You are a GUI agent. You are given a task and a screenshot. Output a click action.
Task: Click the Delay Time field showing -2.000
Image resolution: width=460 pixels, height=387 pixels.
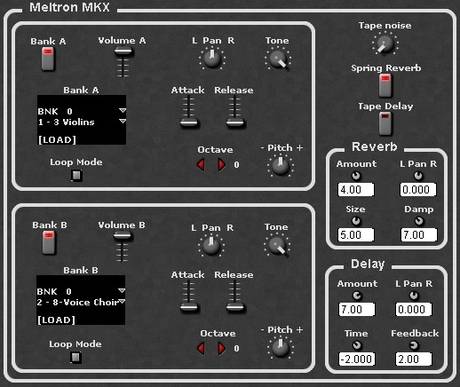[x=357, y=359]
